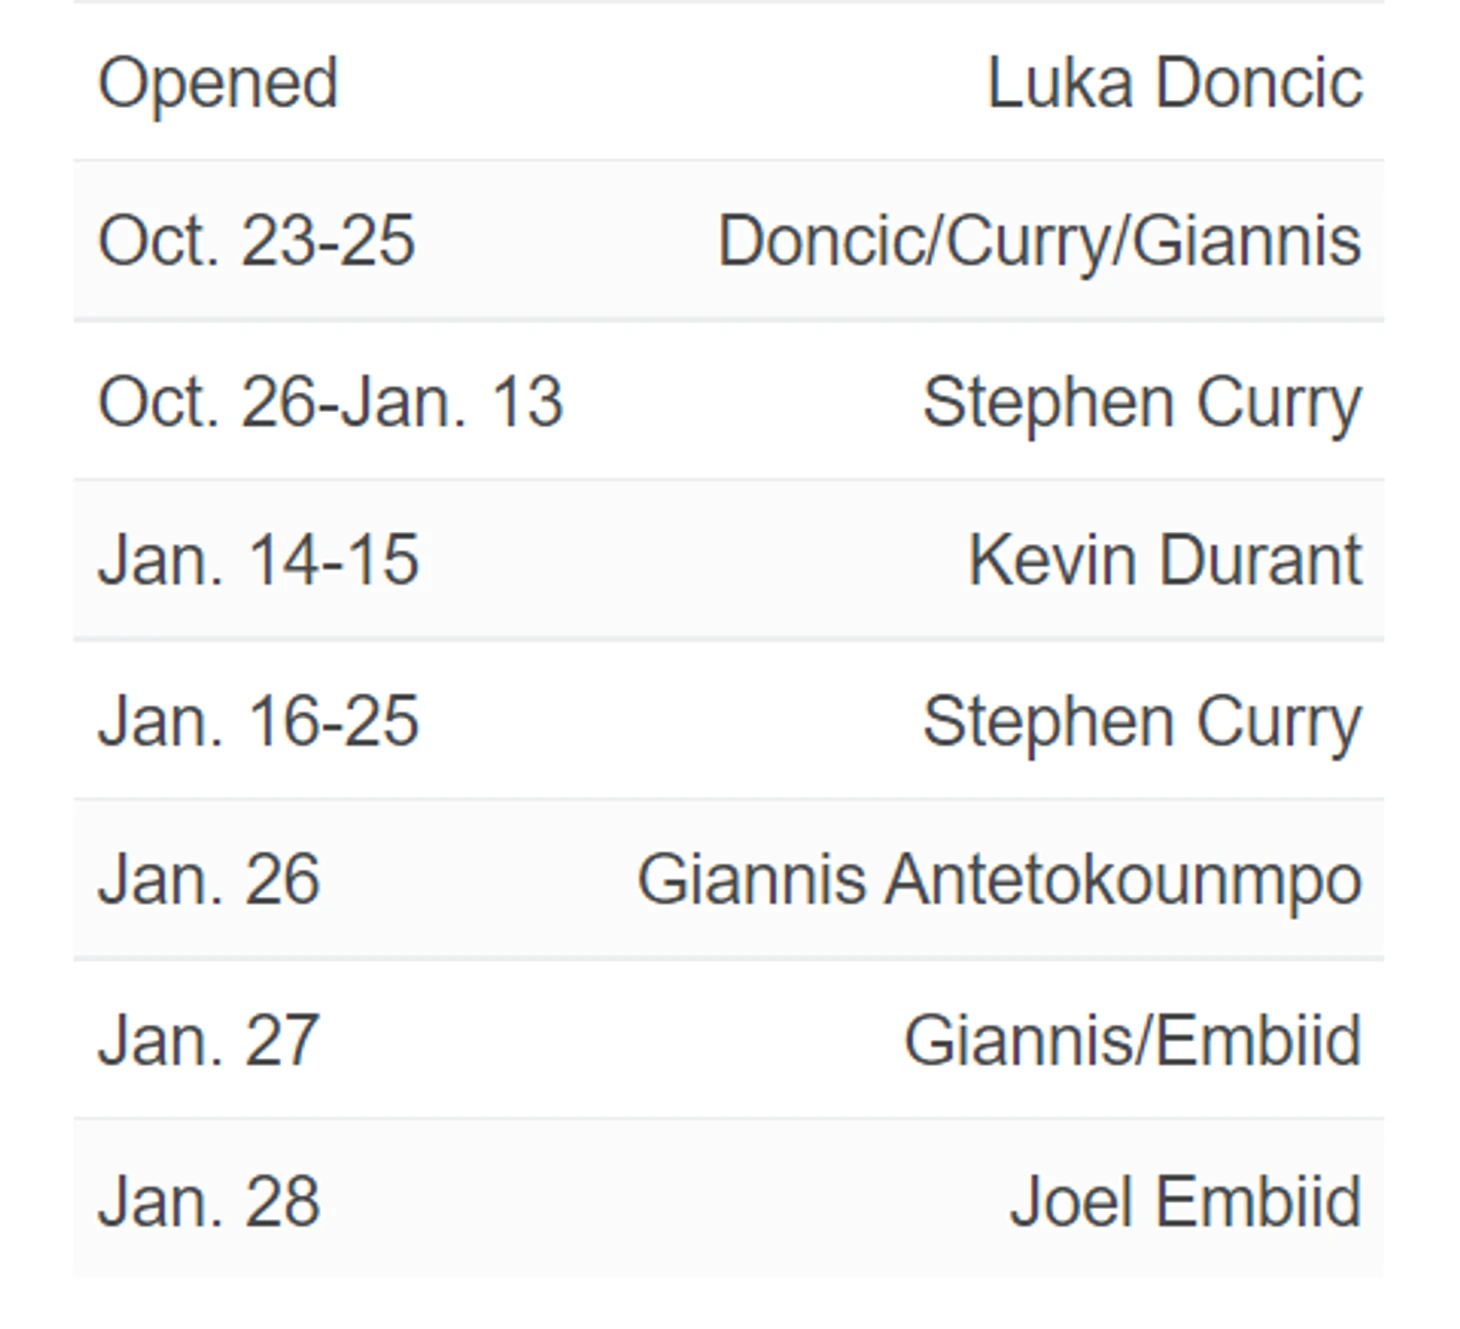Click the 'Jan. 27' date cell

pyautogui.click(x=209, y=1041)
